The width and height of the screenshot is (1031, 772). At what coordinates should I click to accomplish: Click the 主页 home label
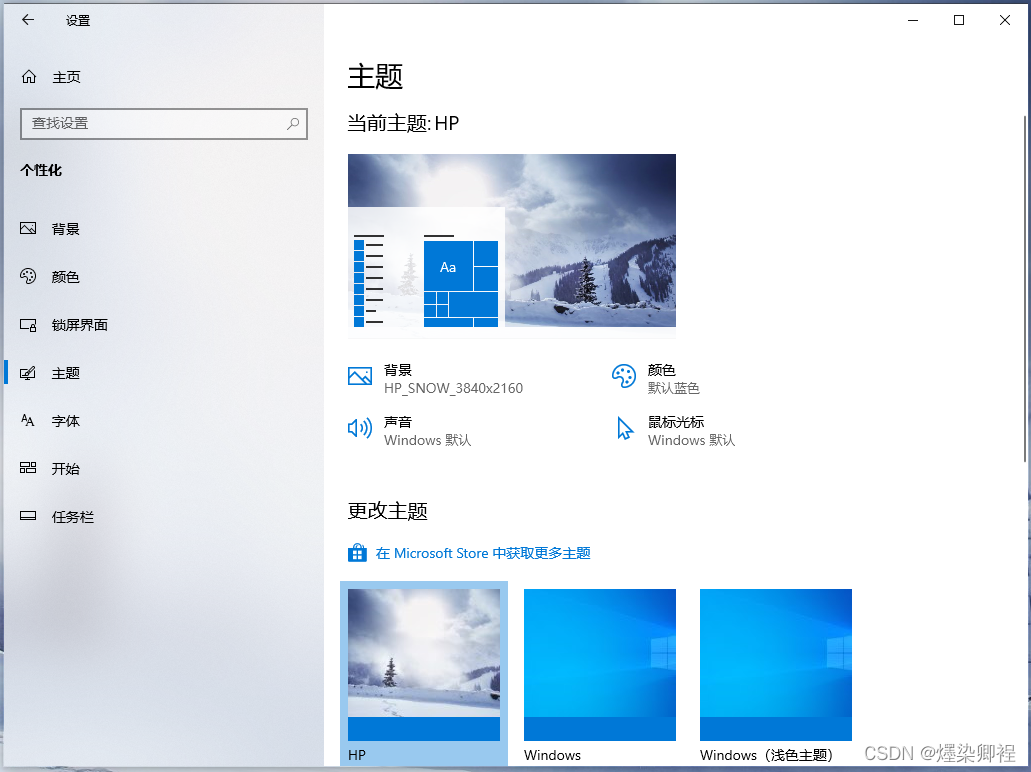[66, 77]
